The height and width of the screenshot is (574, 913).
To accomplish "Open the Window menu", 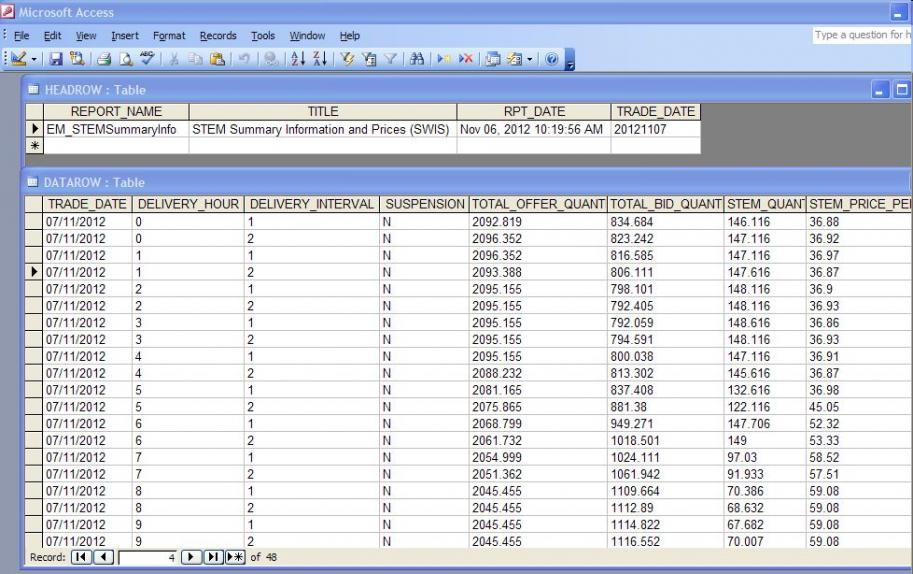I will tap(307, 36).
